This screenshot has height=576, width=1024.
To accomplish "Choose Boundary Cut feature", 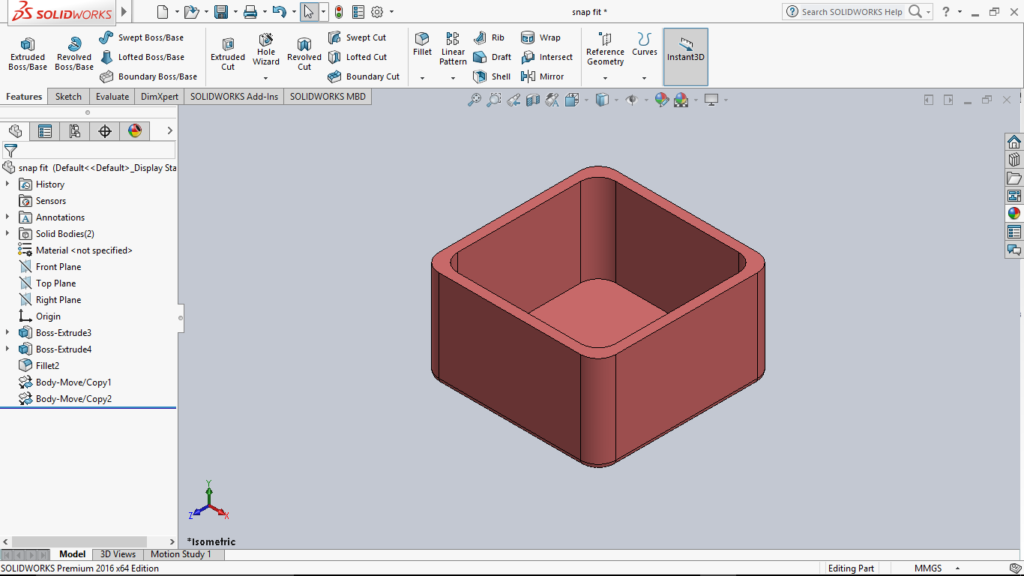I will pos(364,76).
